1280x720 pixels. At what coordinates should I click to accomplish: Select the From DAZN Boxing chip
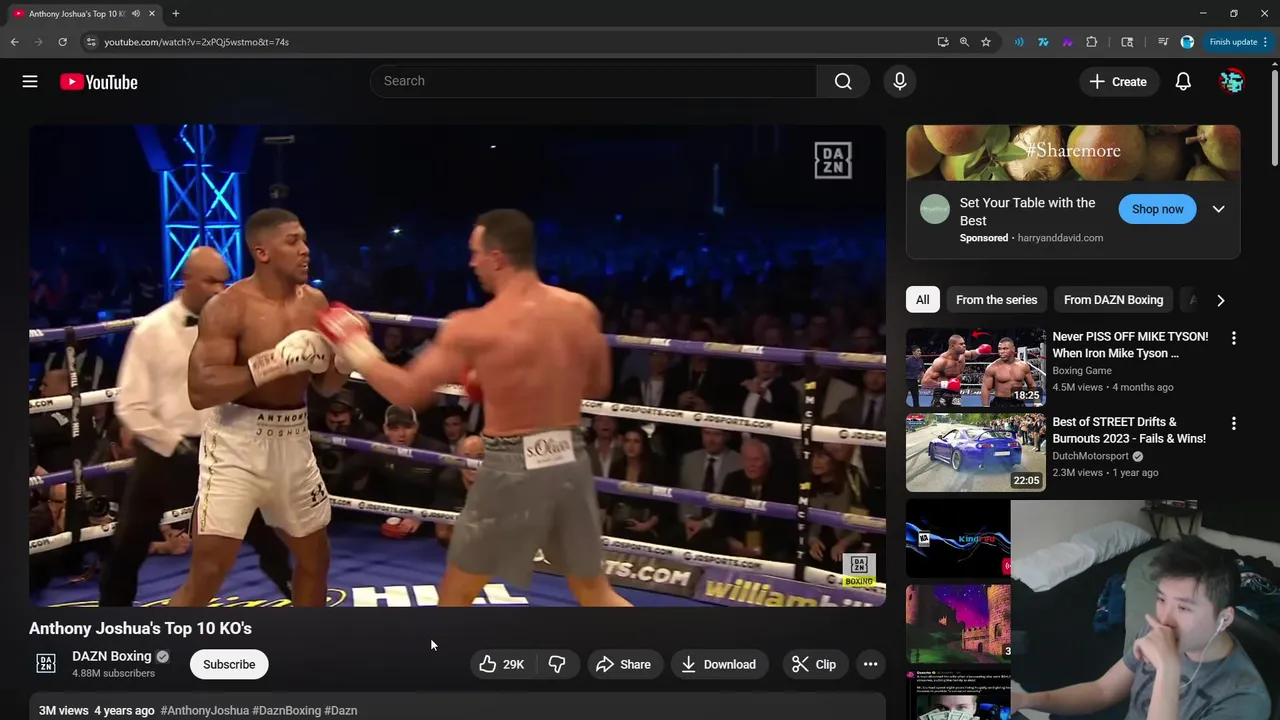[x=1113, y=300]
